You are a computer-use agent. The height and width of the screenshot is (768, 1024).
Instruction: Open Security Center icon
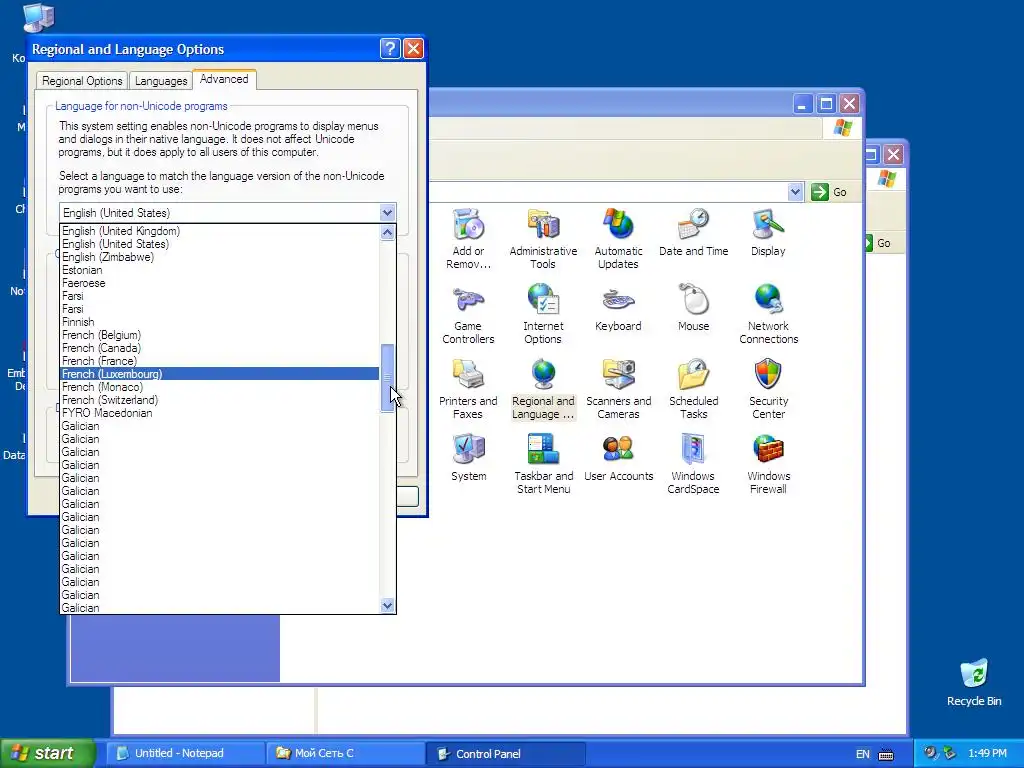point(769,389)
